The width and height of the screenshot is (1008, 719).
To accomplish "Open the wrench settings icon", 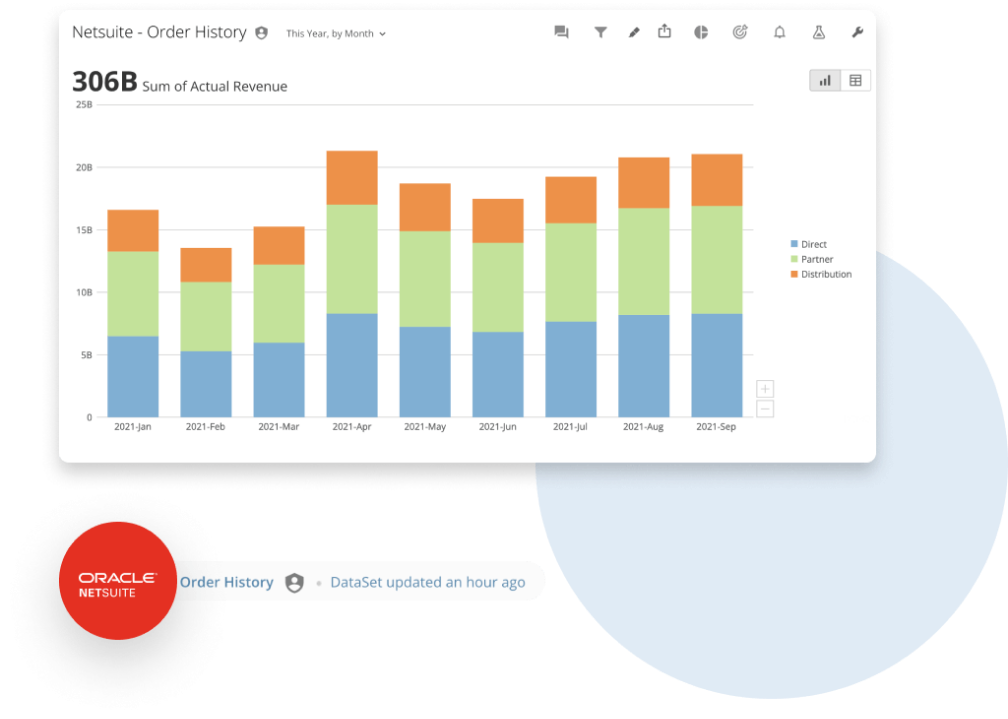I will [x=858, y=32].
